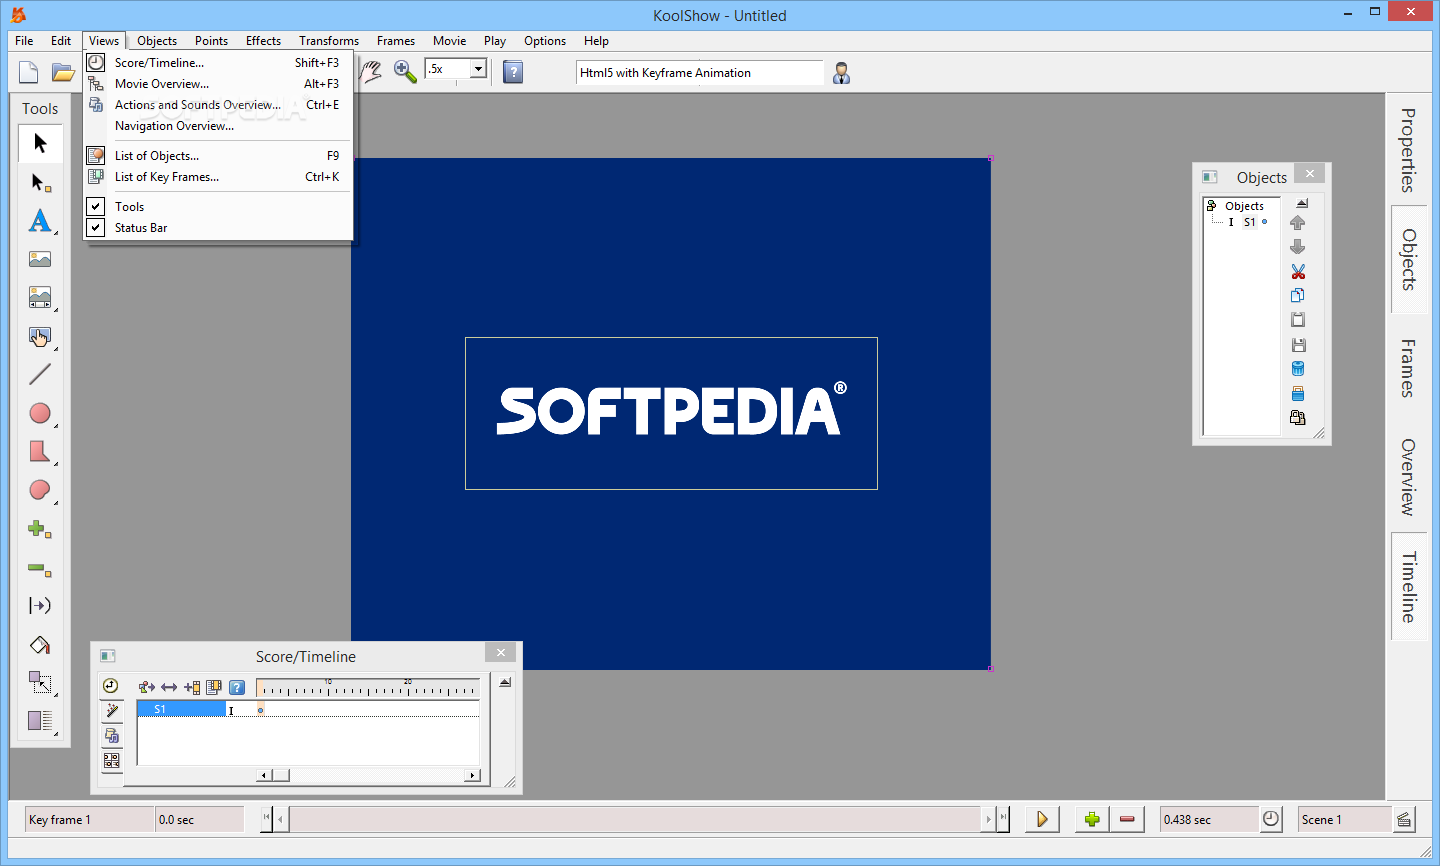1440x866 pixels.
Task: Click the Html5 with Keyframe Animation field
Action: (x=699, y=72)
